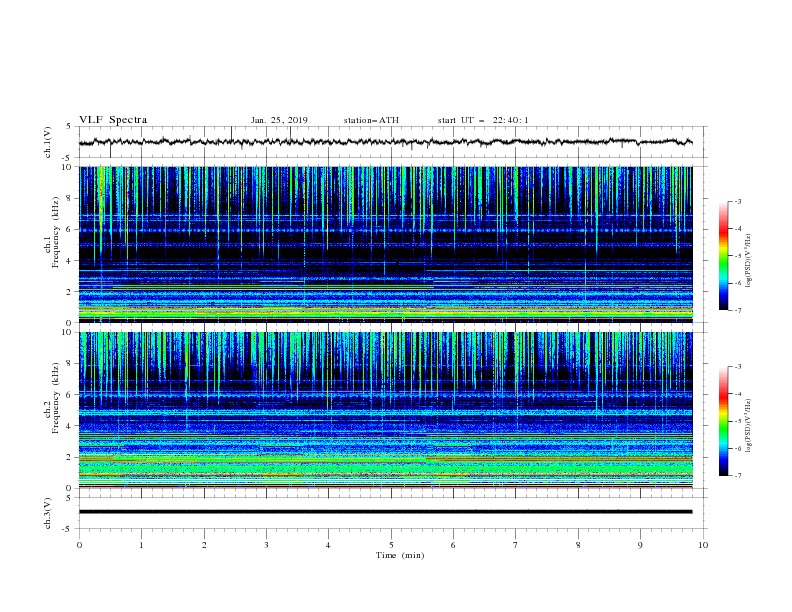Click inside the ch.2 spectrogram panel
The image size is (792, 612).
(x=385, y=410)
